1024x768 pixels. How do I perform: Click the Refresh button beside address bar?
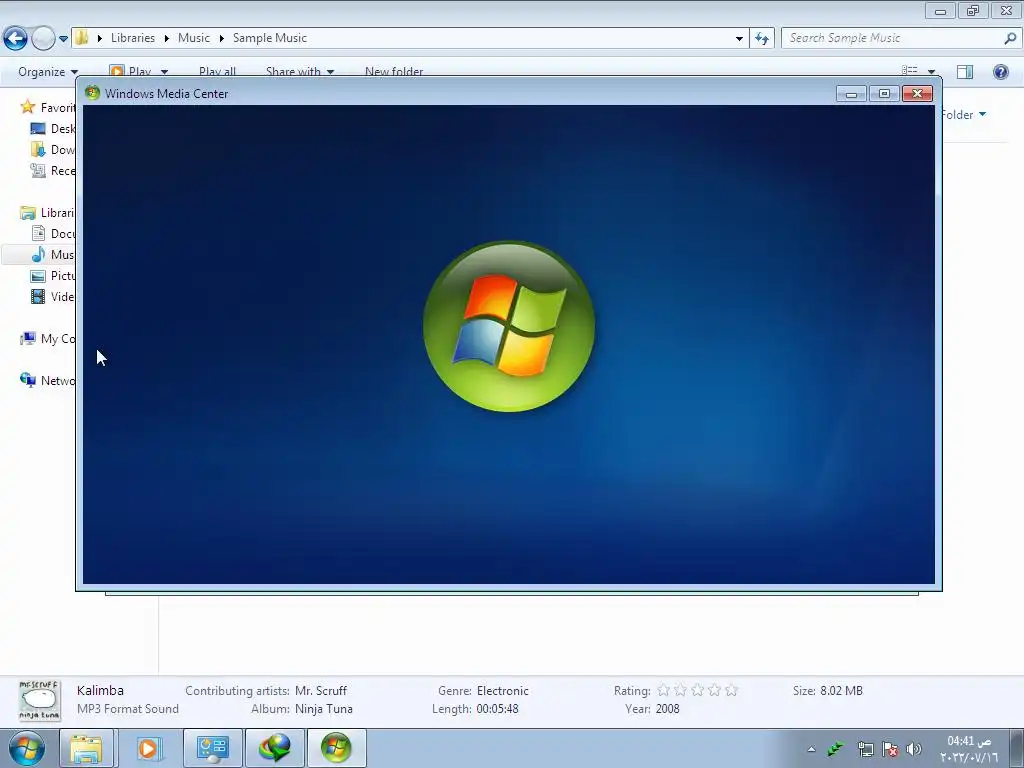[762, 39]
